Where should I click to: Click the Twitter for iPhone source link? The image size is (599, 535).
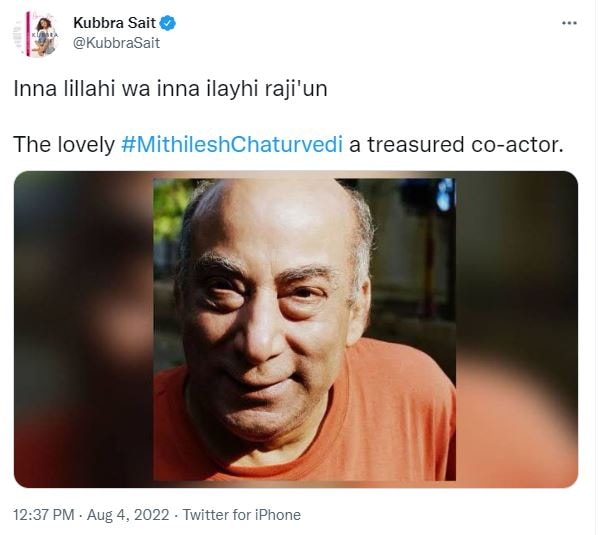click(241, 515)
